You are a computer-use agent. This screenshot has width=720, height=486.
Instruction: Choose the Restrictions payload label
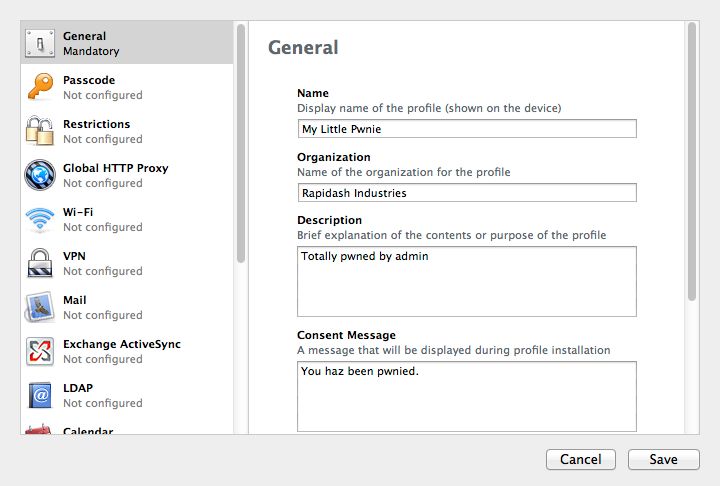96,124
